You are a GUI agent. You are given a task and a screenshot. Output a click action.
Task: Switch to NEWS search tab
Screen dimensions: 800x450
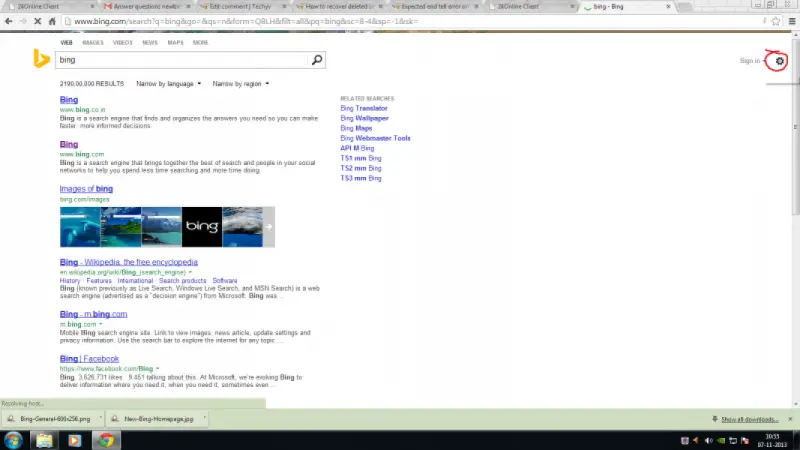tap(149, 42)
